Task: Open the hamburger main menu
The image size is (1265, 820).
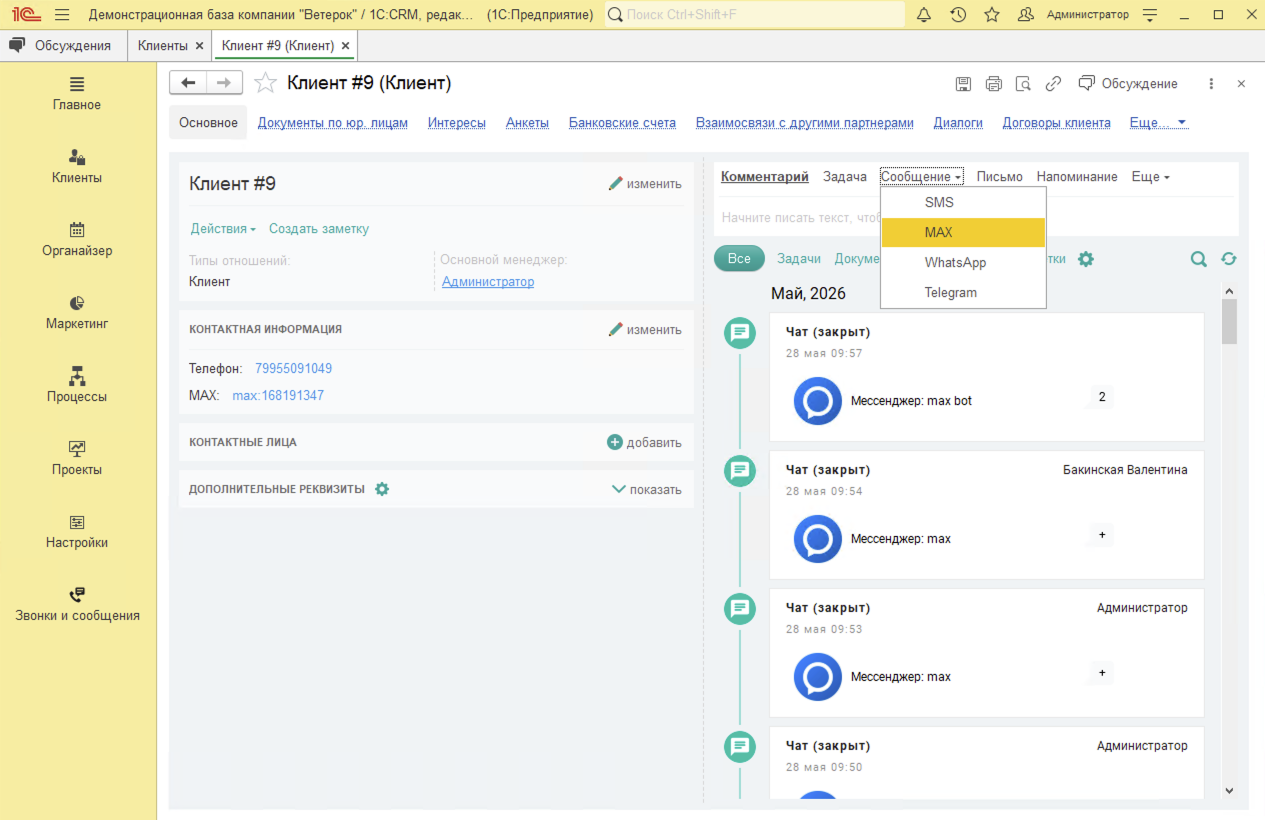Action: click(x=62, y=15)
